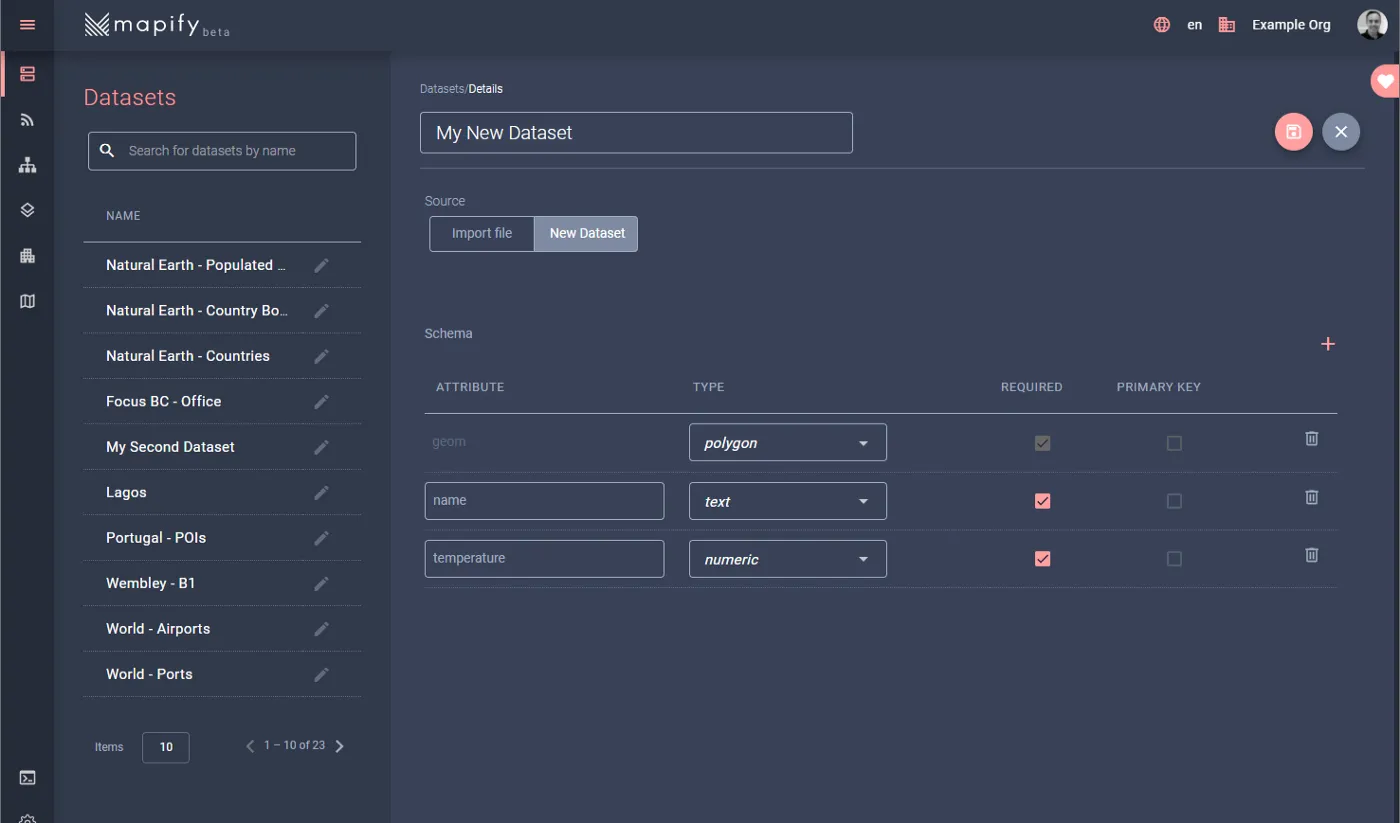Screen dimensions: 1400x823
Task: Click the temperature attribute input
Action: [544, 559]
